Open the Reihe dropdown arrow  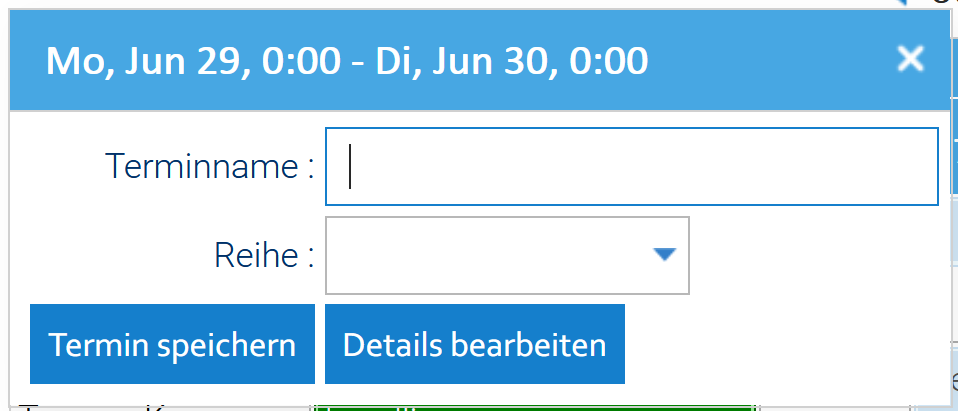pyautogui.click(x=664, y=255)
